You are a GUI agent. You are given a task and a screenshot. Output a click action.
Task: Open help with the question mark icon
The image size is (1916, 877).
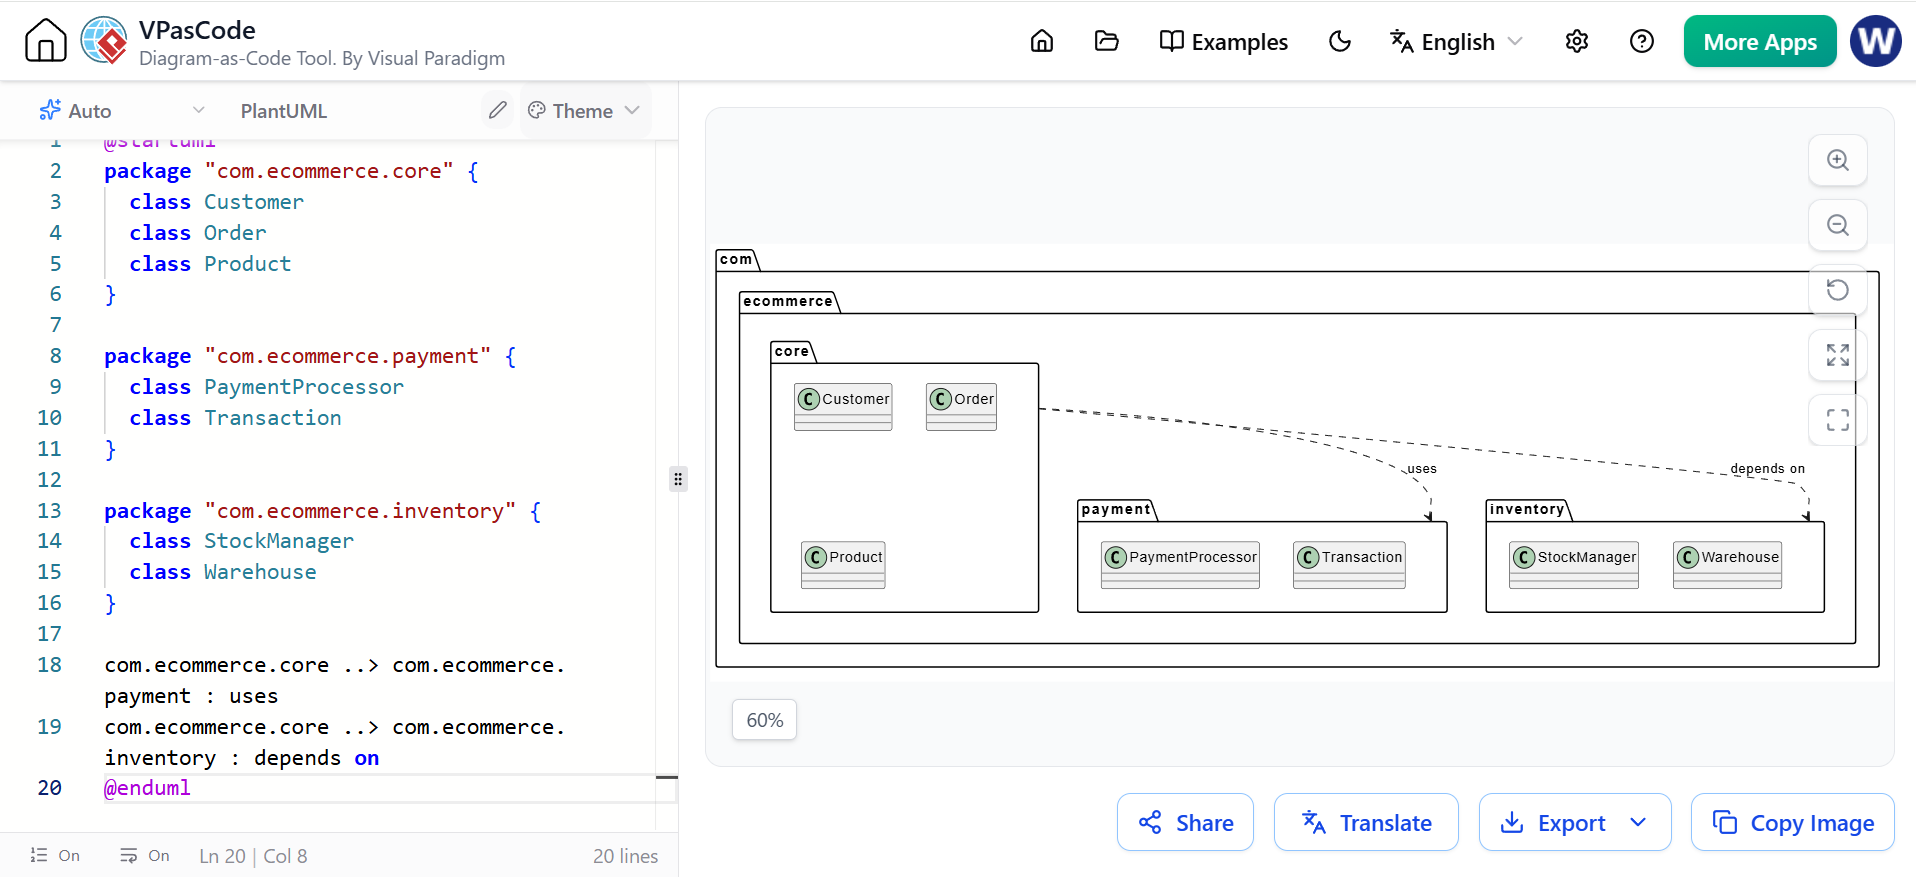(1642, 41)
